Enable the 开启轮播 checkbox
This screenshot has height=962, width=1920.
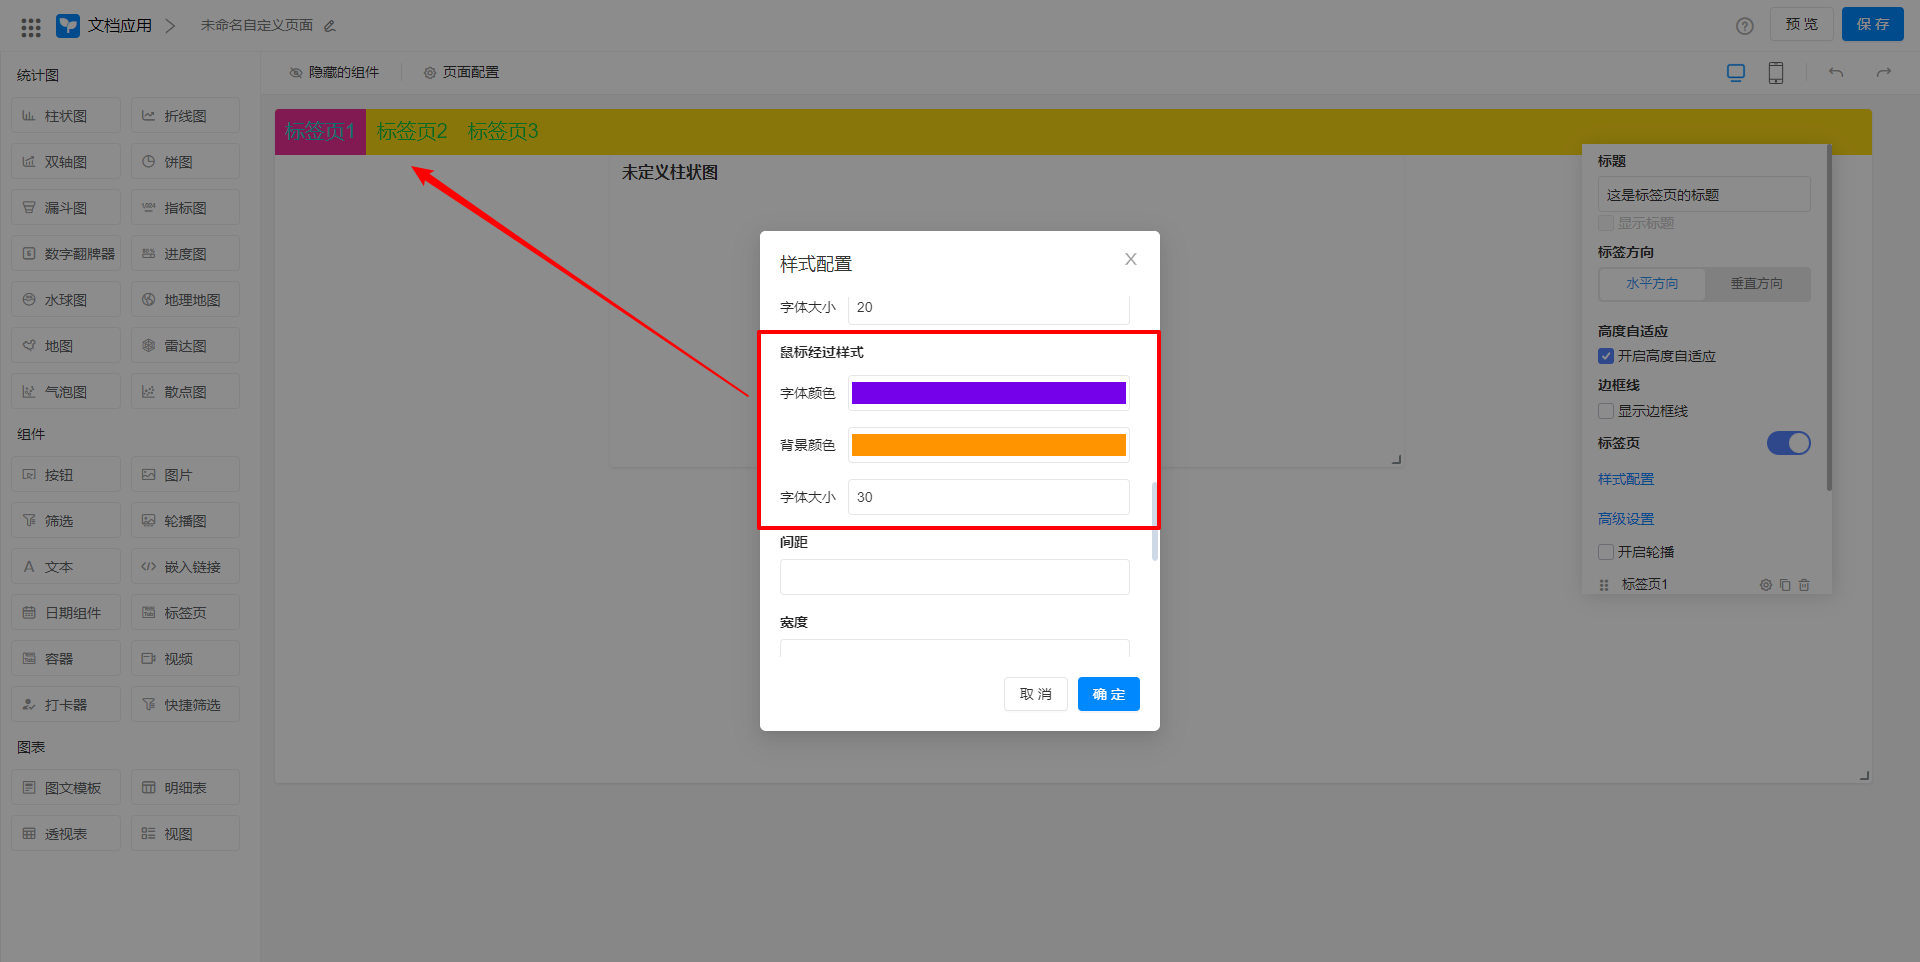point(1606,552)
